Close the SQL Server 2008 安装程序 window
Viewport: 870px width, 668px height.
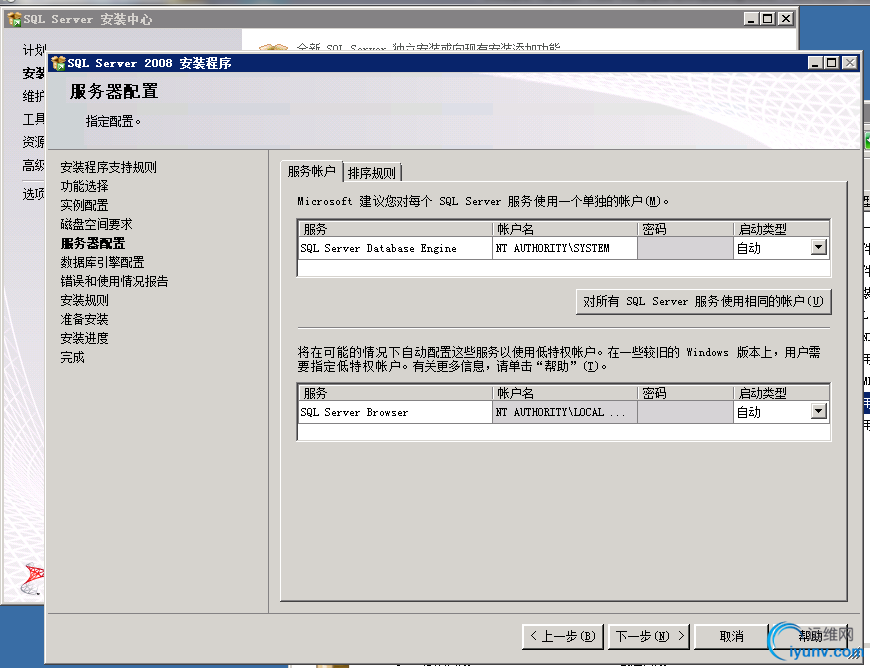click(849, 63)
